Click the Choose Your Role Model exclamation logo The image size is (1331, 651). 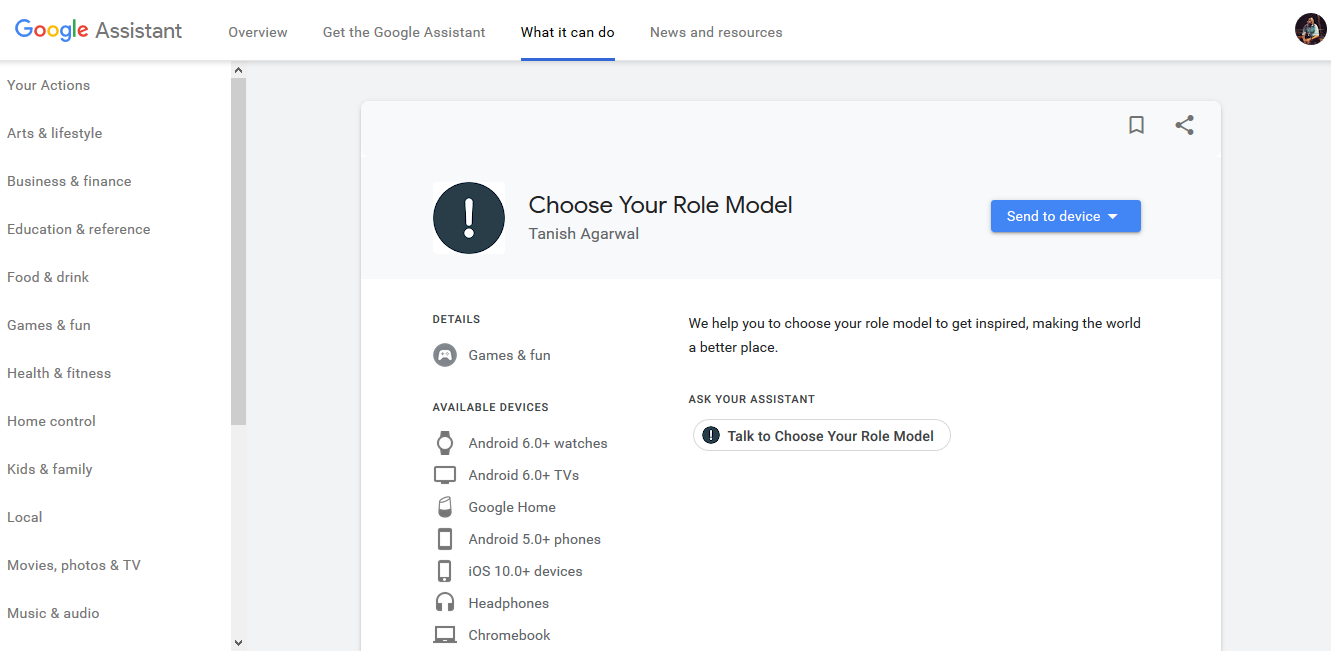pyautogui.click(x=469, y=218)
